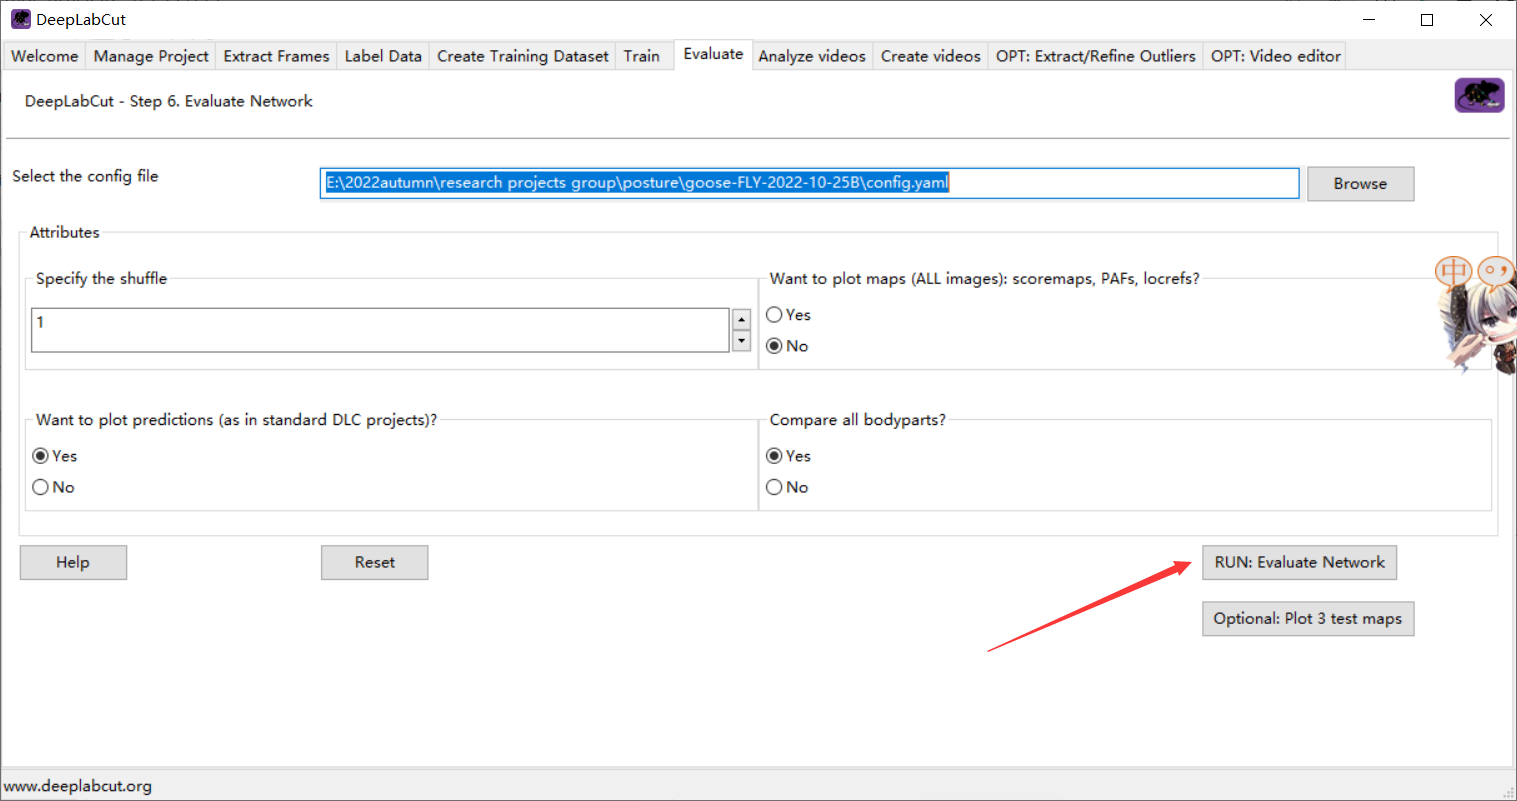Click the punctuation mode bubble icon
This screenshot has height=801, width=1517.
1496,270
